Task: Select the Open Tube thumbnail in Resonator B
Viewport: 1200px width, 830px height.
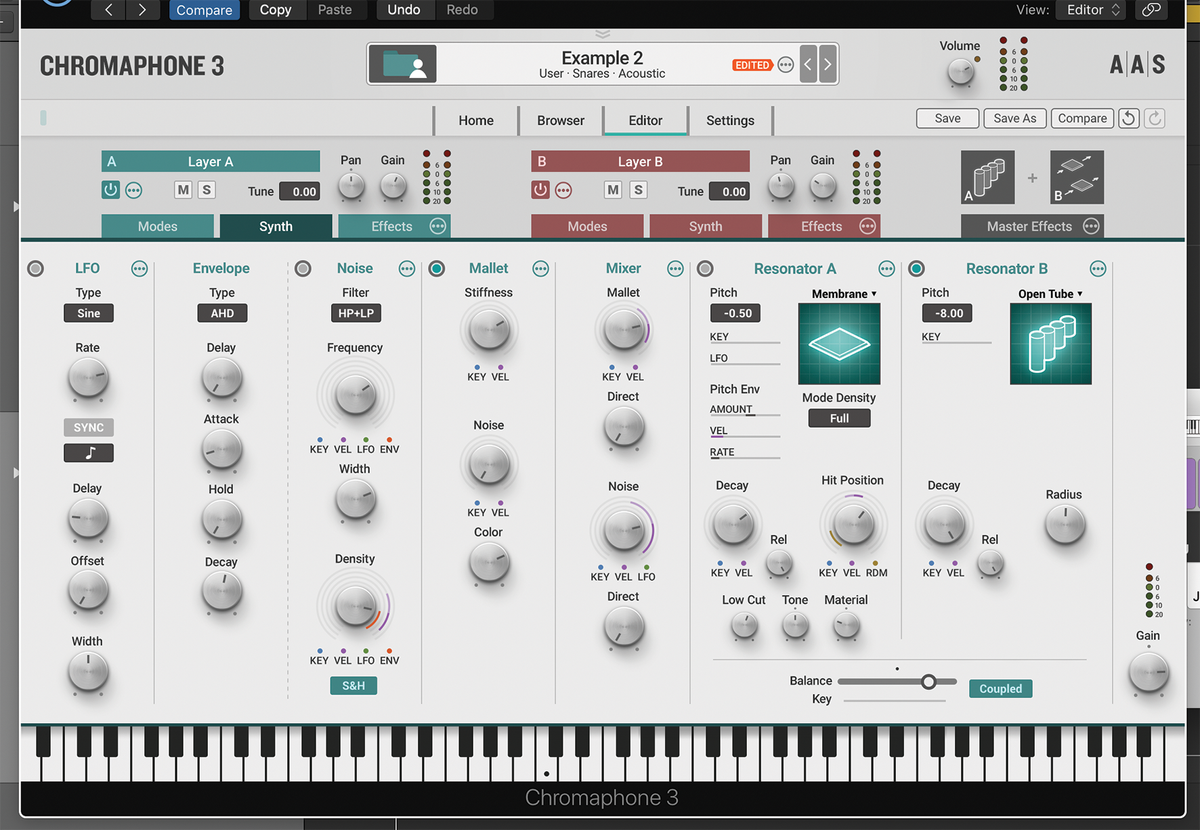Action: (x=1050, y=343)
